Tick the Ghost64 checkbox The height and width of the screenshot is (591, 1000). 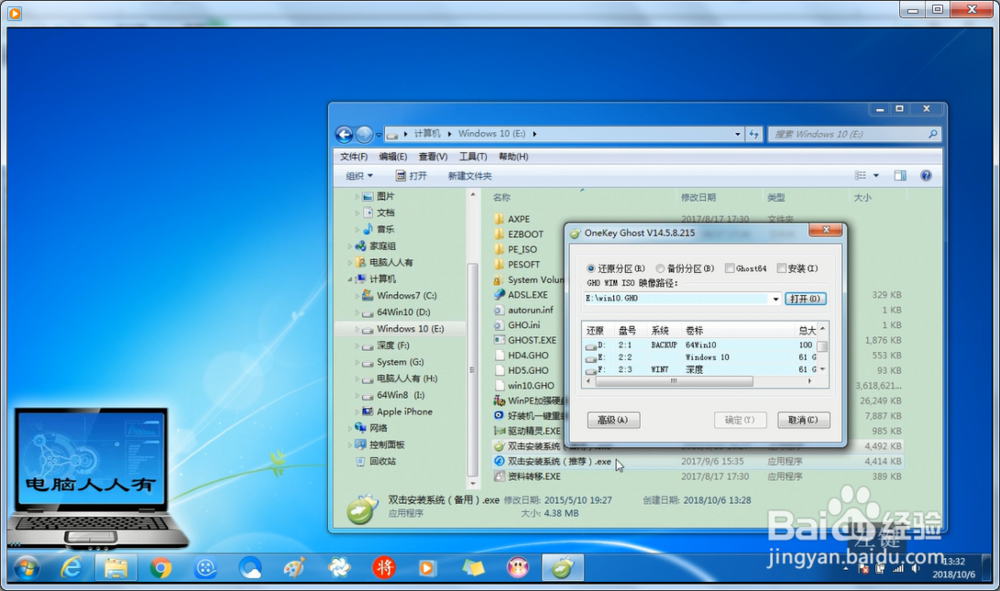click(730, 268)
